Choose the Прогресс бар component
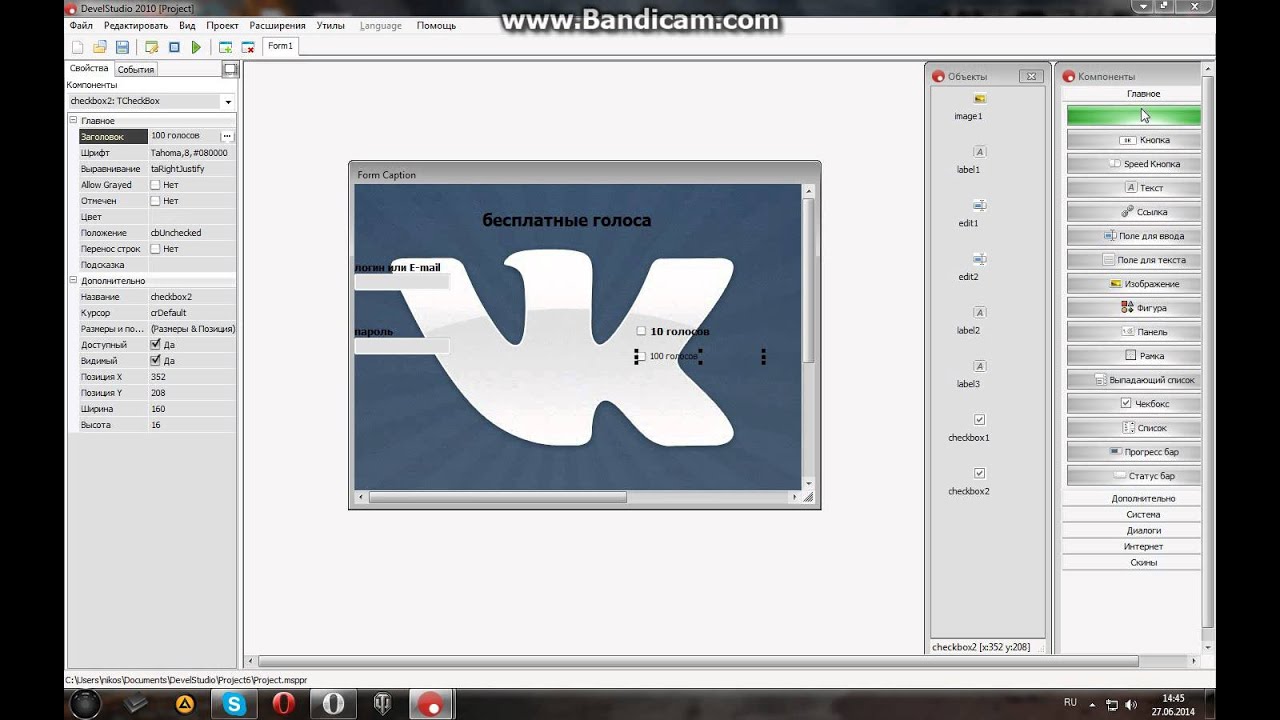1280x720 pixels. coord(1134,452)
